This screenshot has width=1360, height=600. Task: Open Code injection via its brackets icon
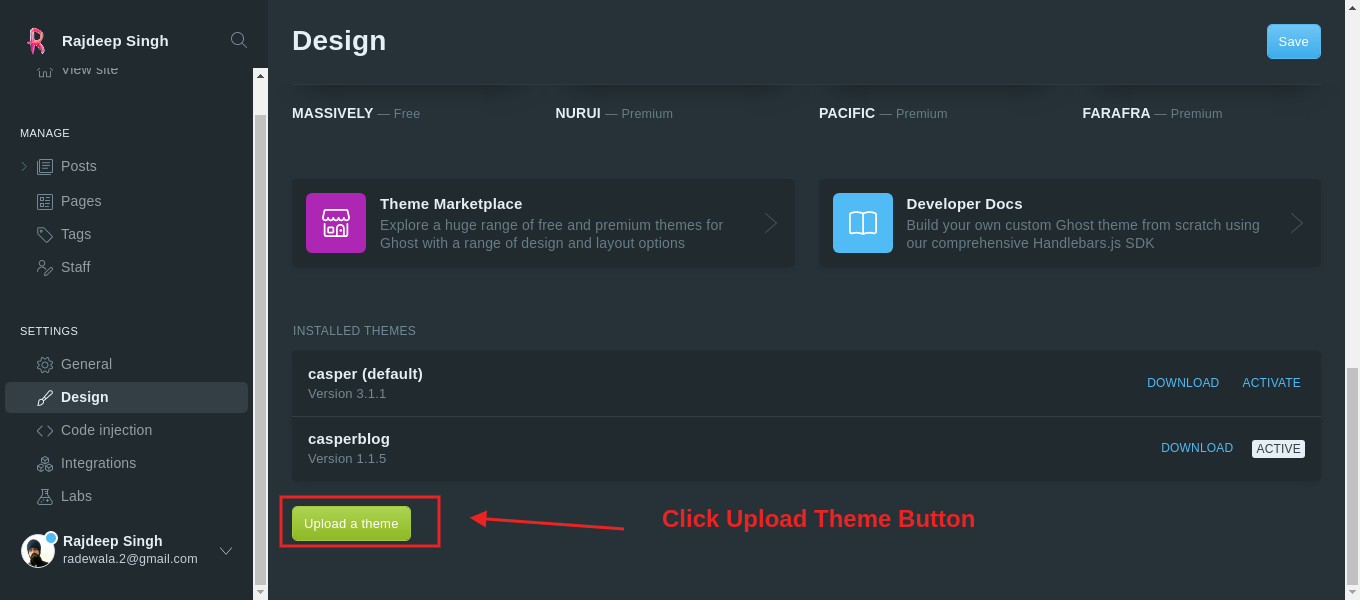pyautogui.click(x=43, y=430)
